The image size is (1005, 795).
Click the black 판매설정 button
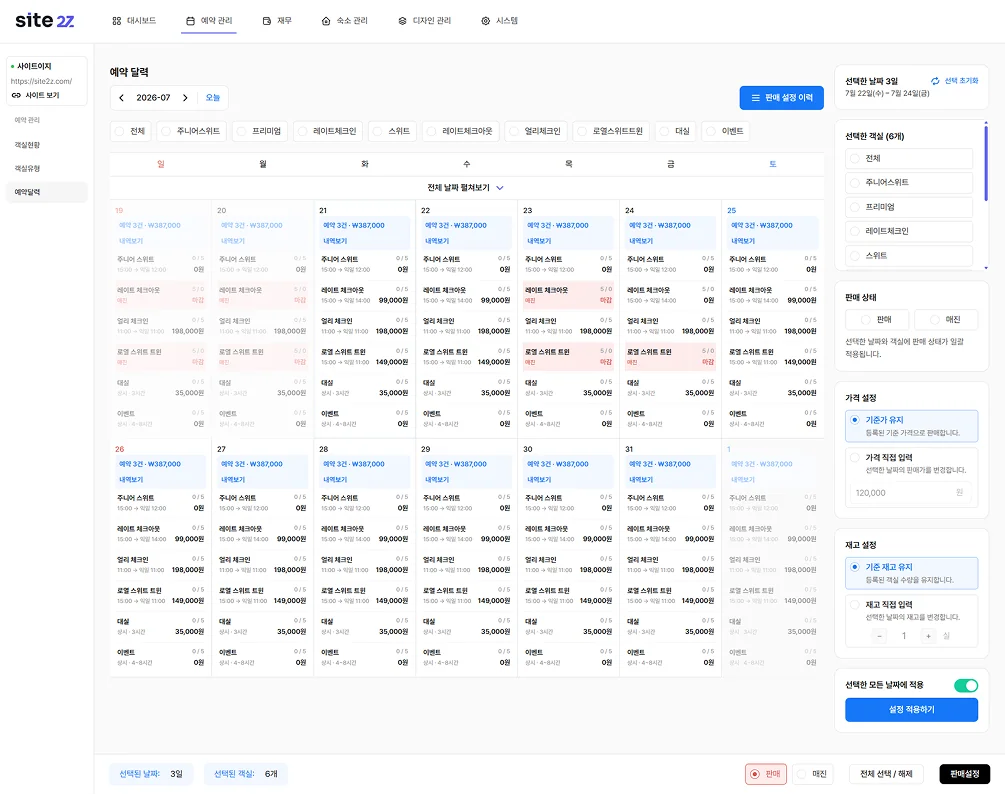click(964, 774)
